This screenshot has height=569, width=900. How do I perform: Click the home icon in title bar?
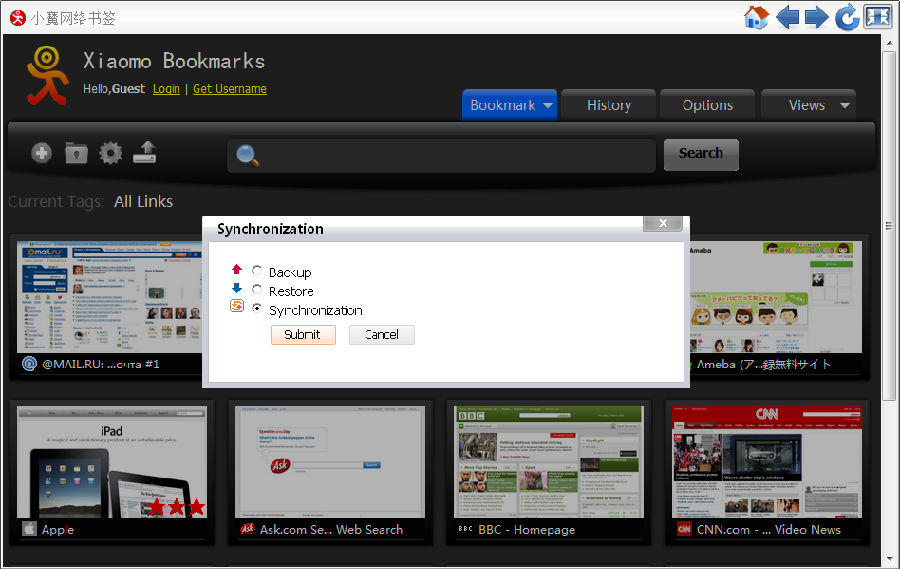click(x=756, y=17)
